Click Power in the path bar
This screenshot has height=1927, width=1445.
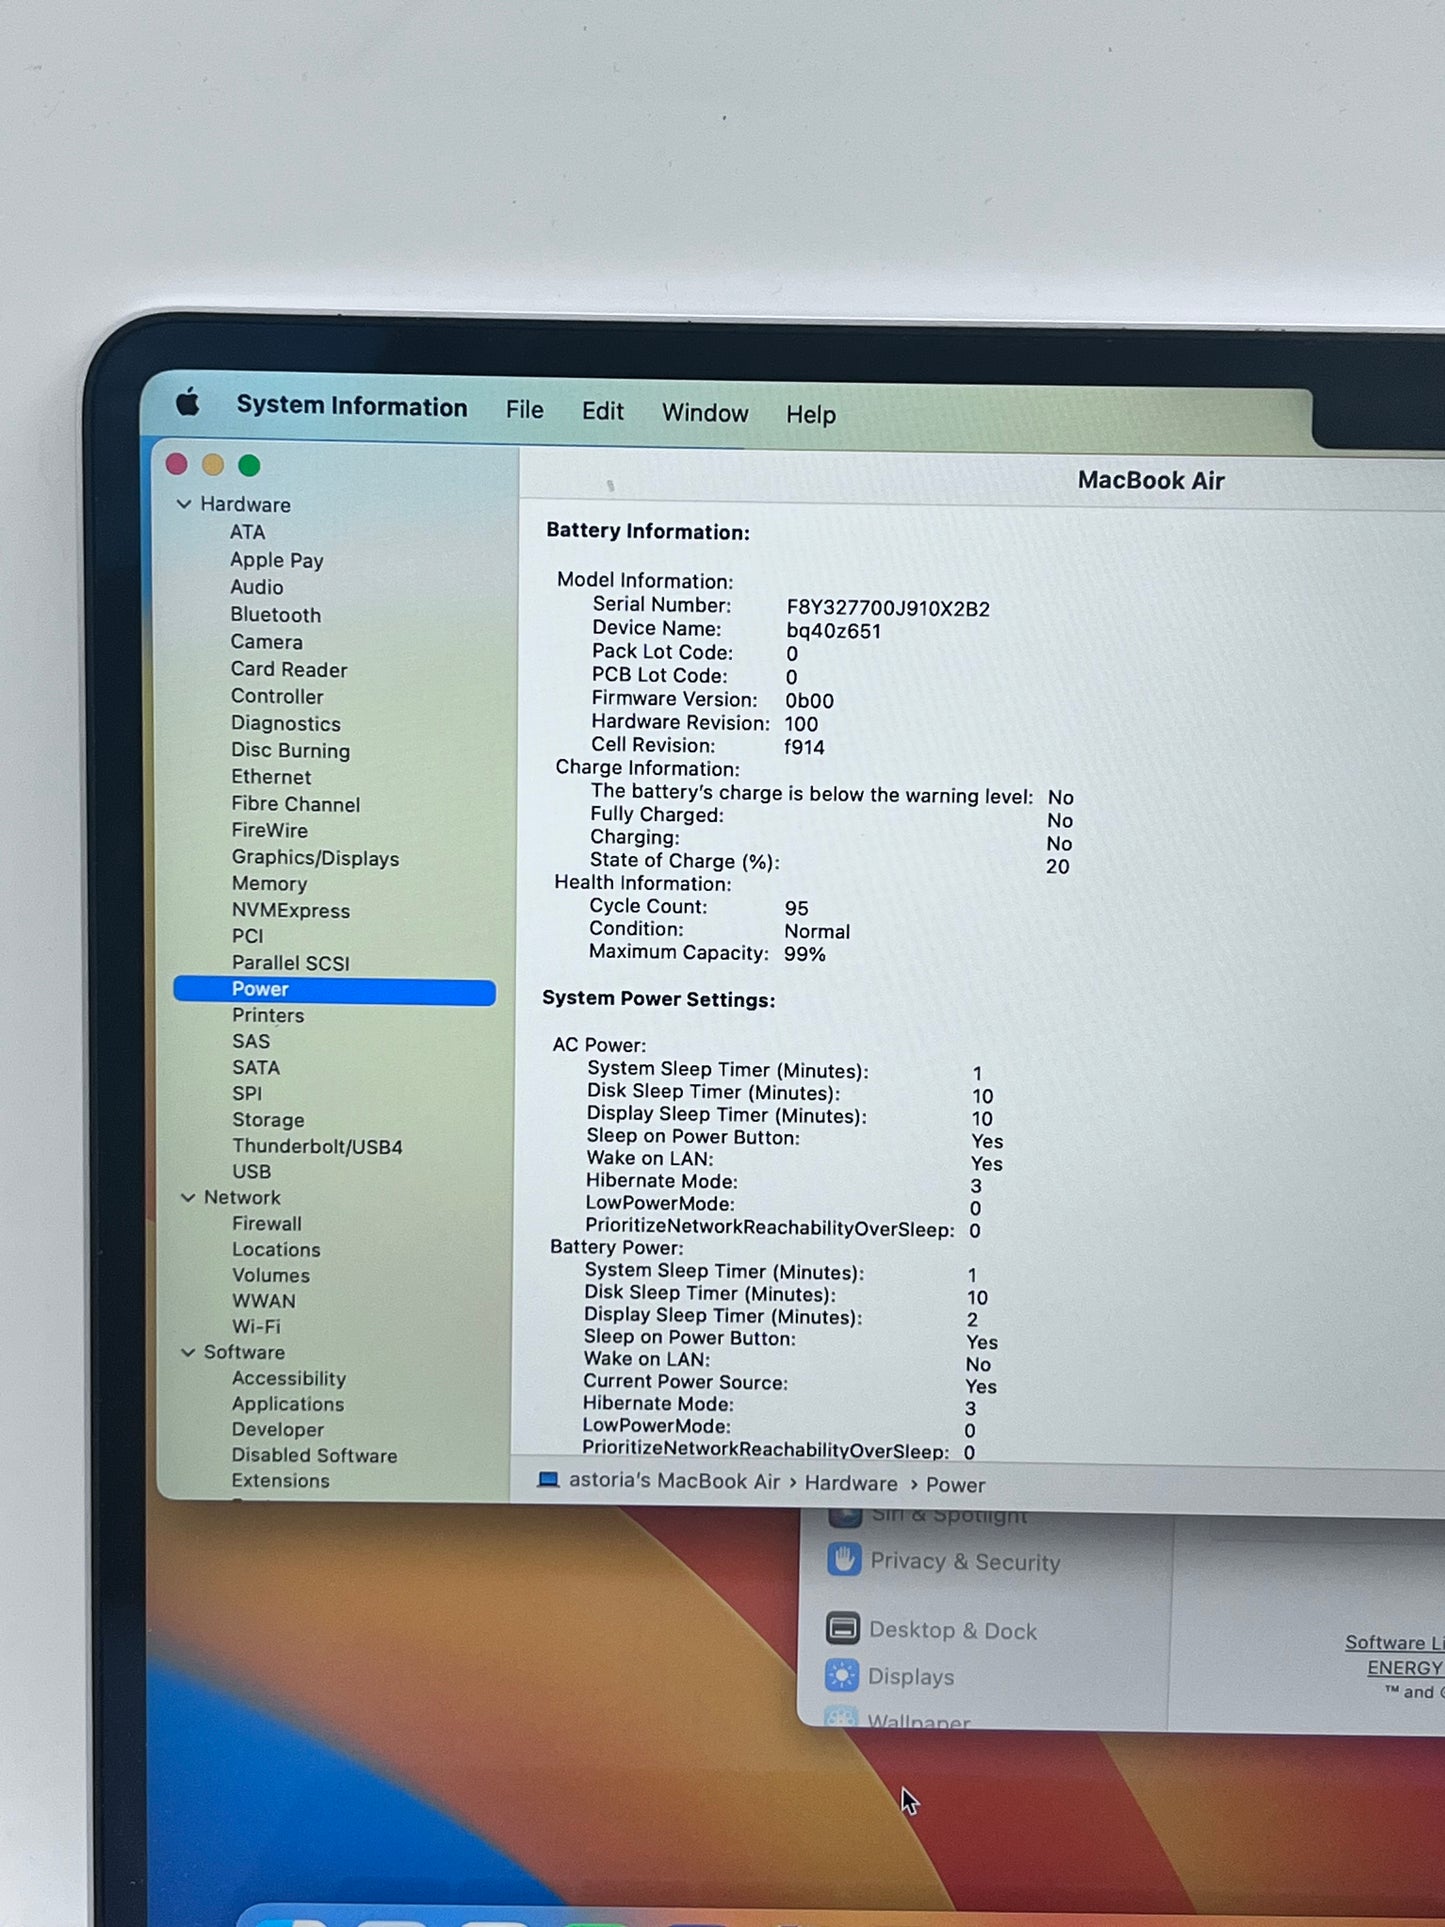point(955,1485)
